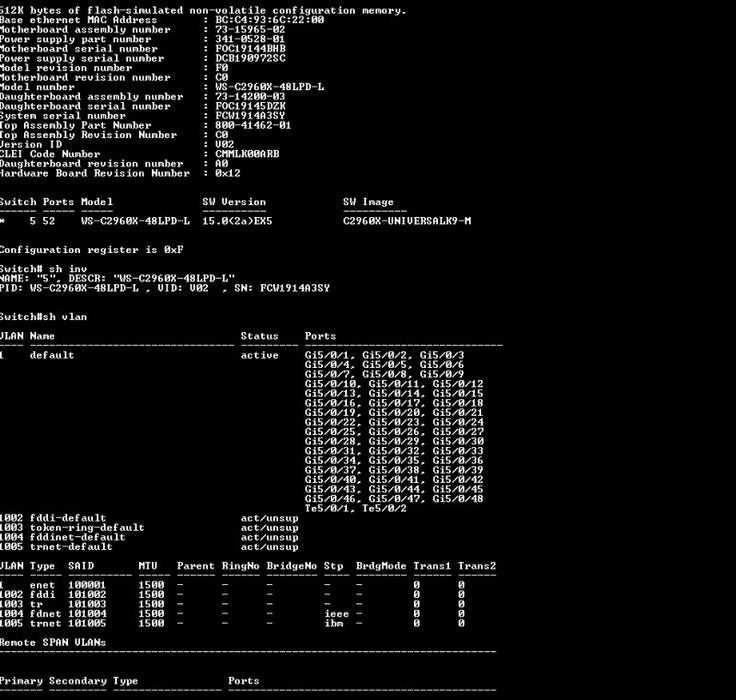Click the 'Switch#sh vlan' command line
This screenshot has height=700, width=736.
tap(43, 317)
